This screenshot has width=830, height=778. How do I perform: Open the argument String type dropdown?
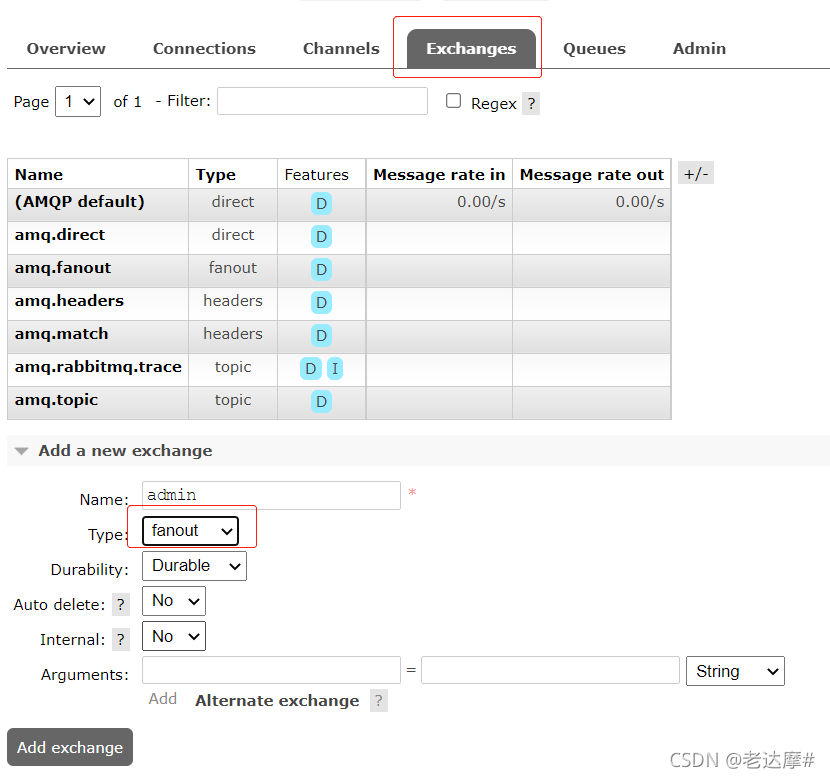pos(735,671)
